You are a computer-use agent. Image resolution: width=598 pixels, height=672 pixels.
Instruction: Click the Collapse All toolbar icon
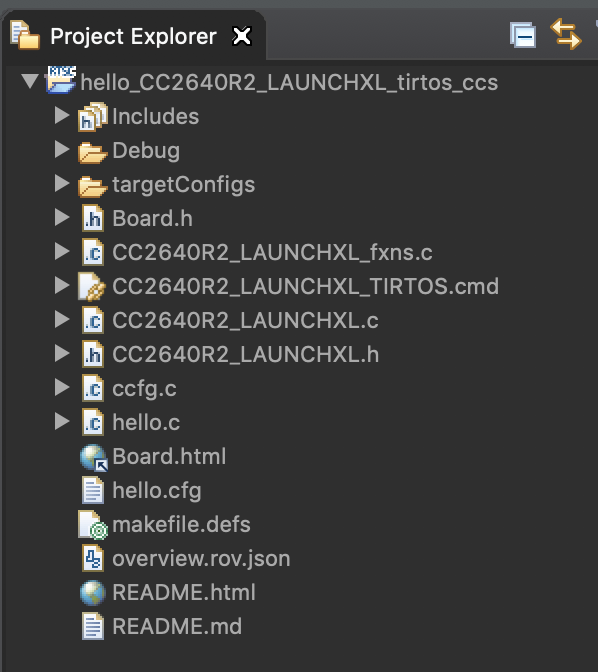[523, 35]
